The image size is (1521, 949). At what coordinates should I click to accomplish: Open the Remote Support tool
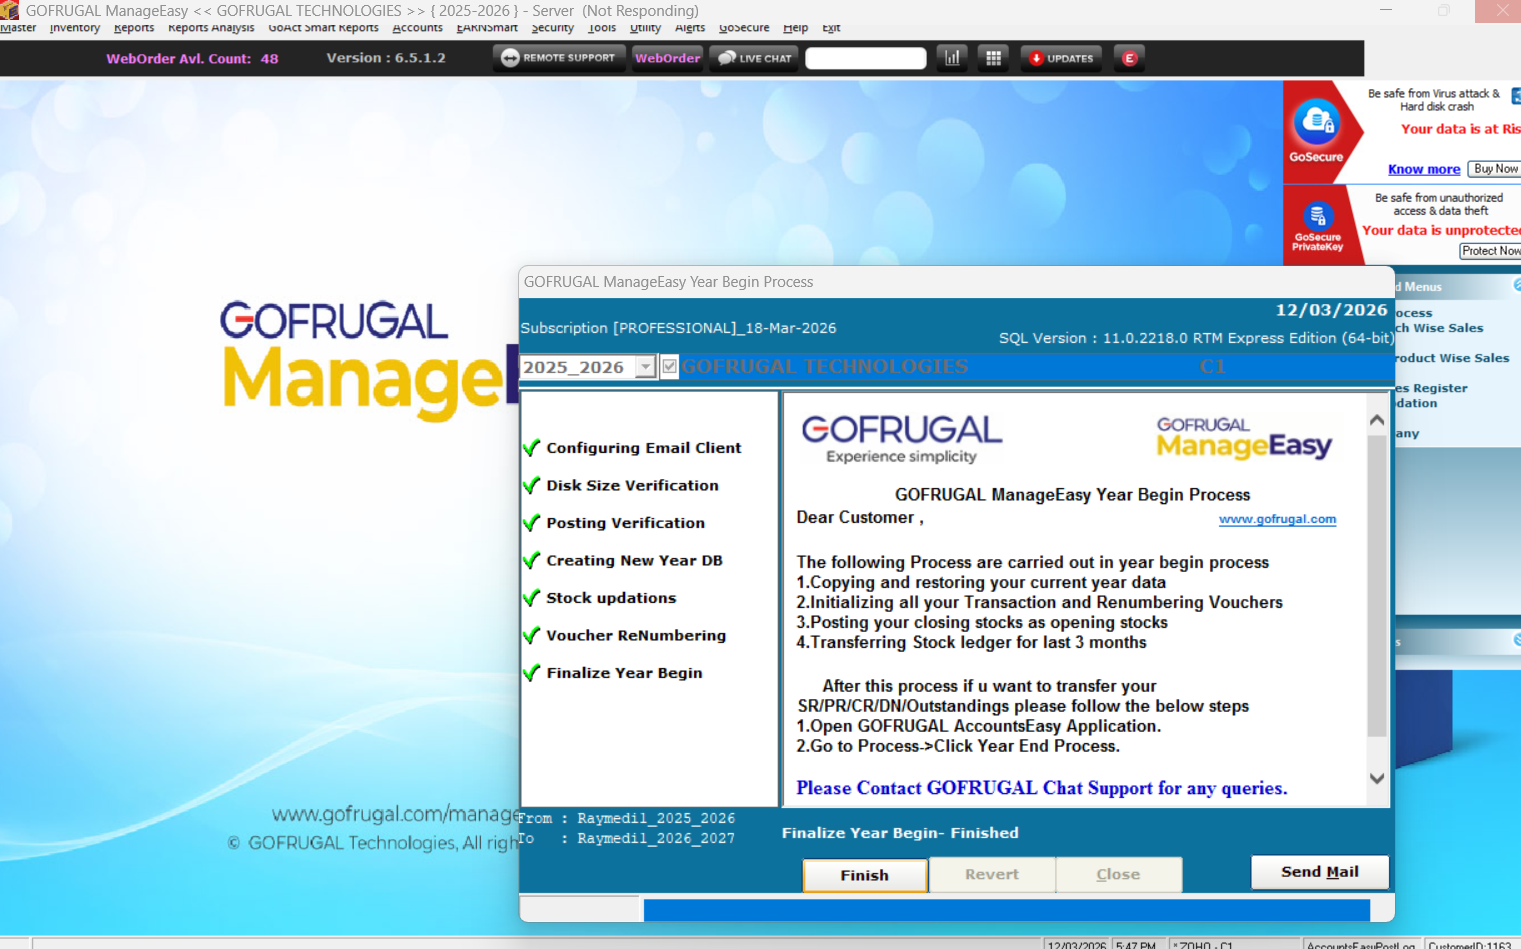coord(559,58)
